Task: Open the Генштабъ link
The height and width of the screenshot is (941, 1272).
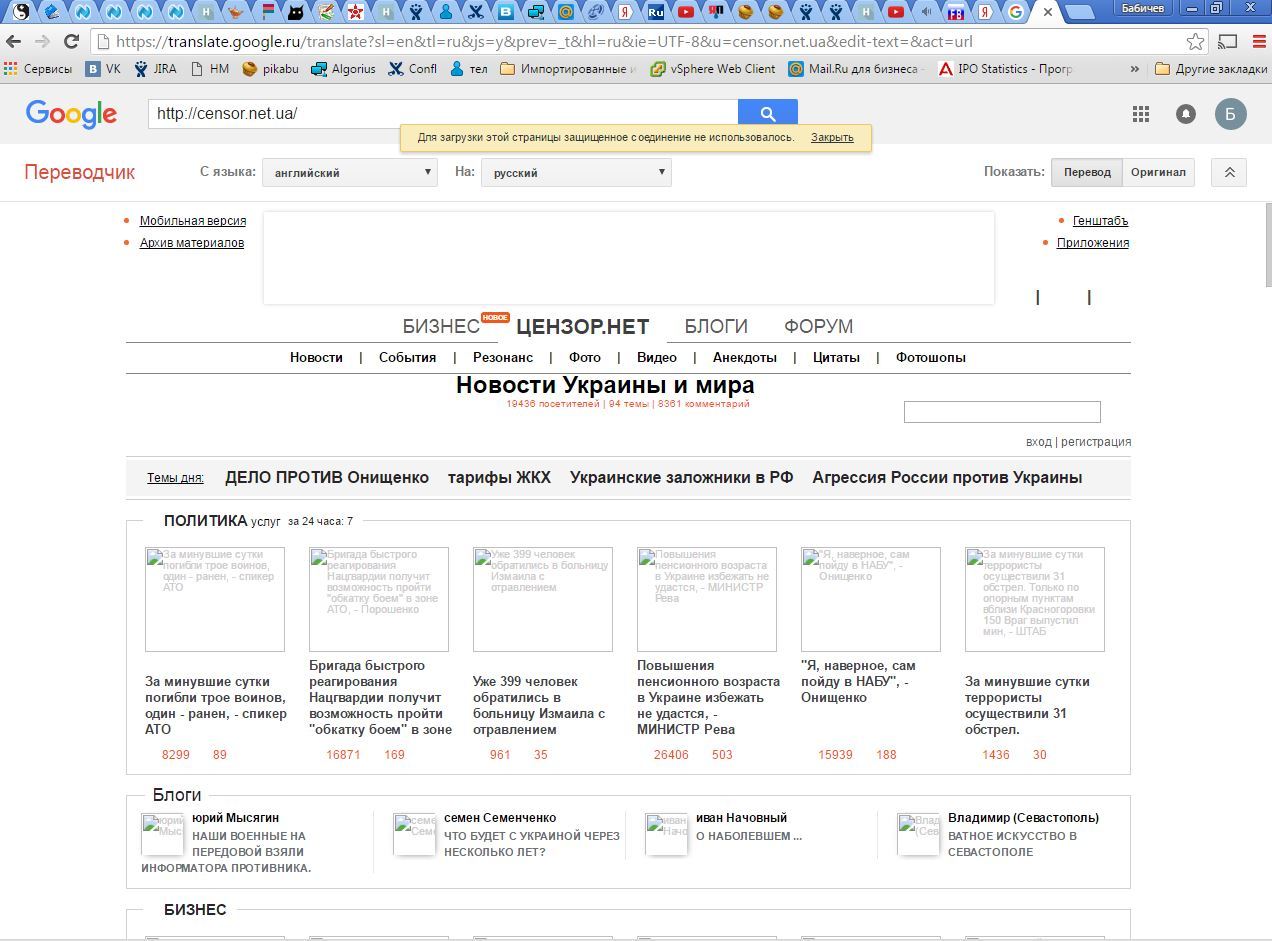Action: tap(1100, 221)
